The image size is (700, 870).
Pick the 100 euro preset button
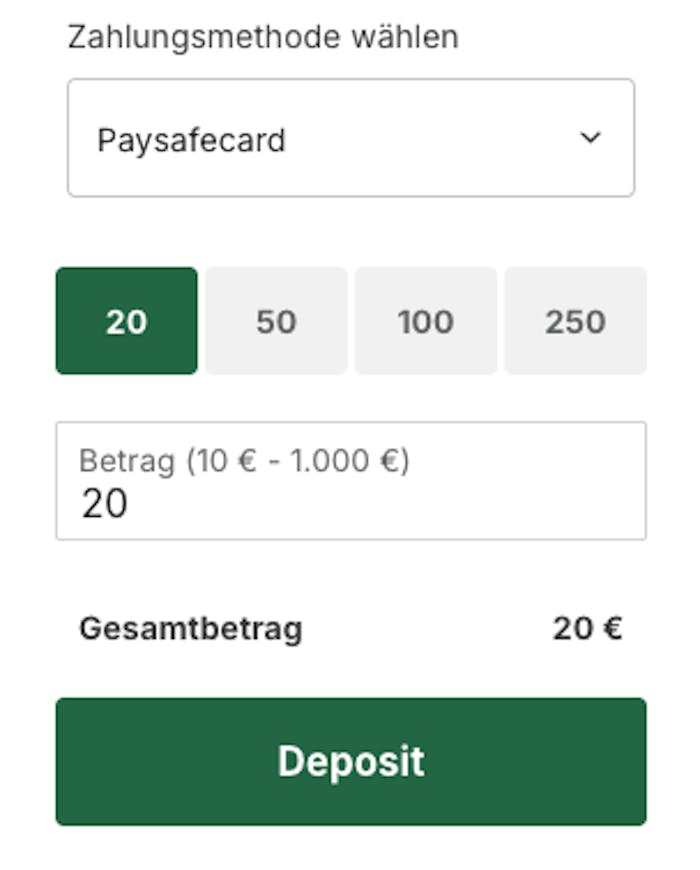point(425,321)
